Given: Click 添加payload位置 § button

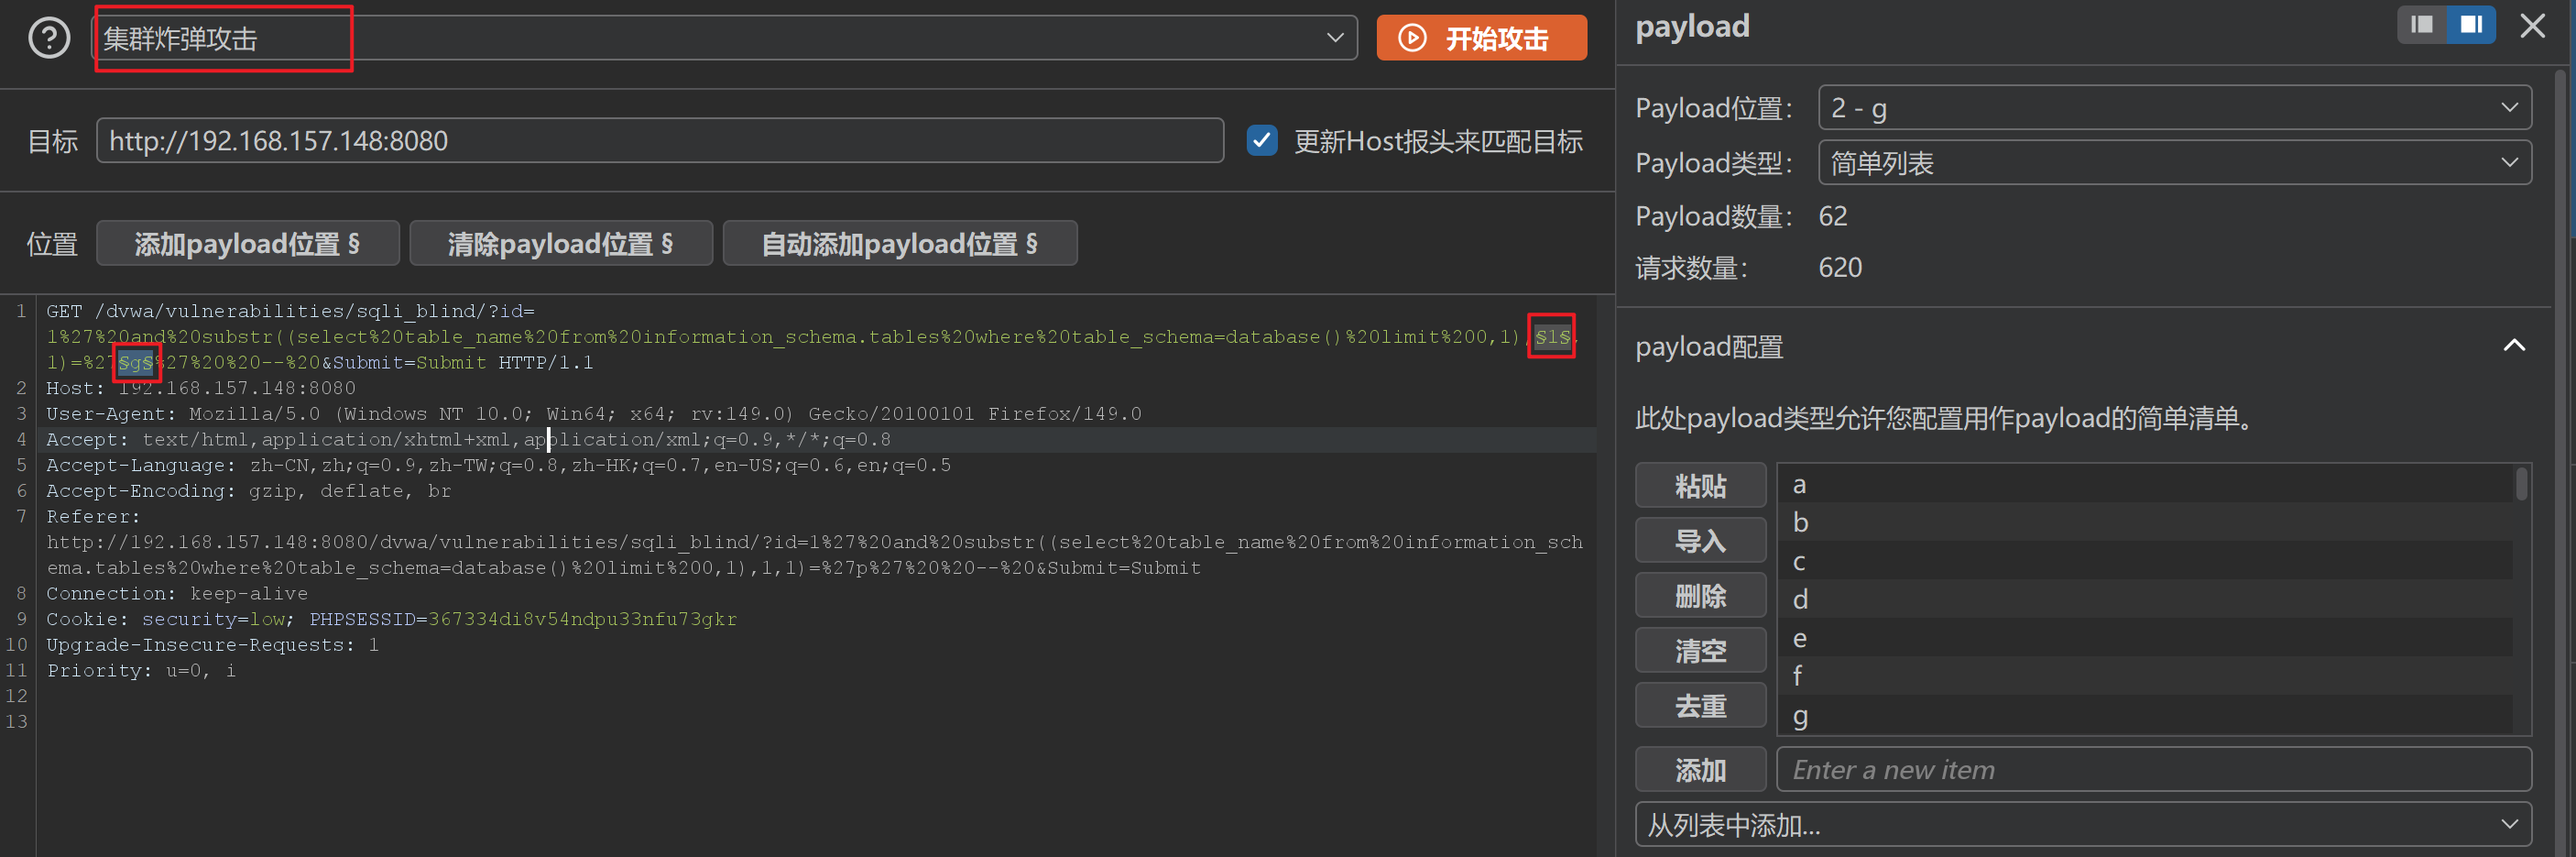Looking at the screenshot, I should 248,244.
